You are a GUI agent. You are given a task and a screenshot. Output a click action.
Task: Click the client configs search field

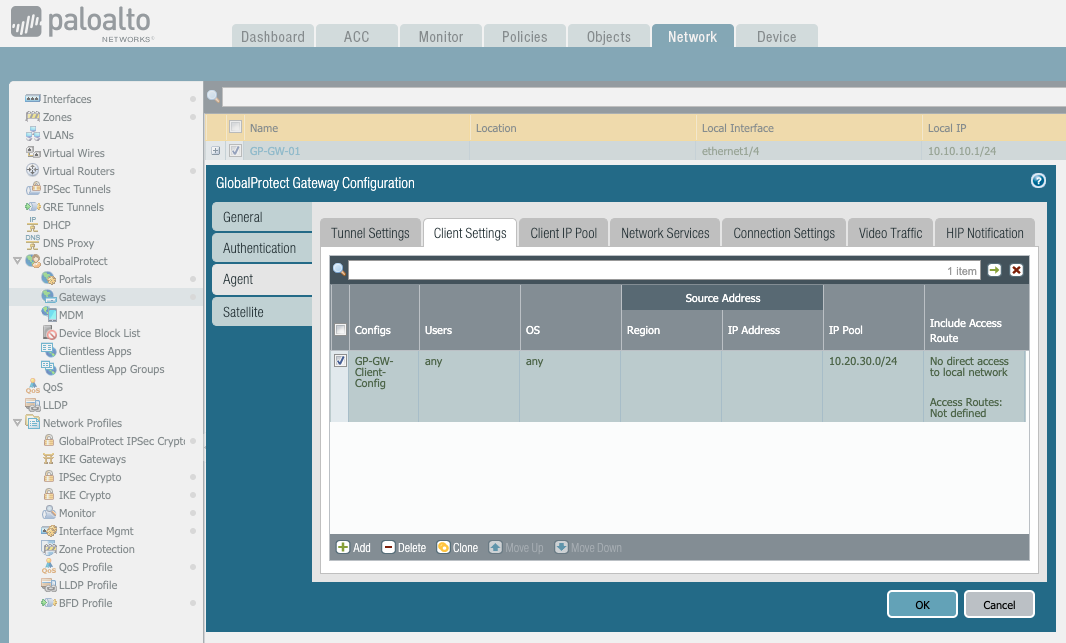tap(650, 270)
